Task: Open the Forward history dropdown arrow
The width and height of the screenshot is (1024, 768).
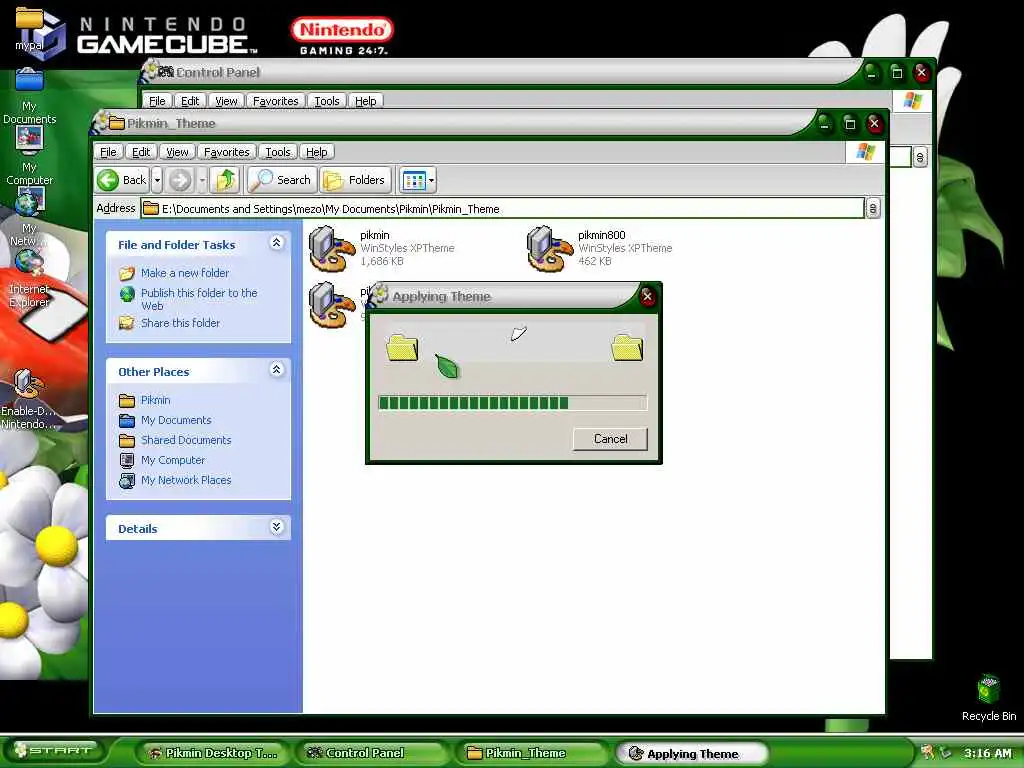Action: 202,180
